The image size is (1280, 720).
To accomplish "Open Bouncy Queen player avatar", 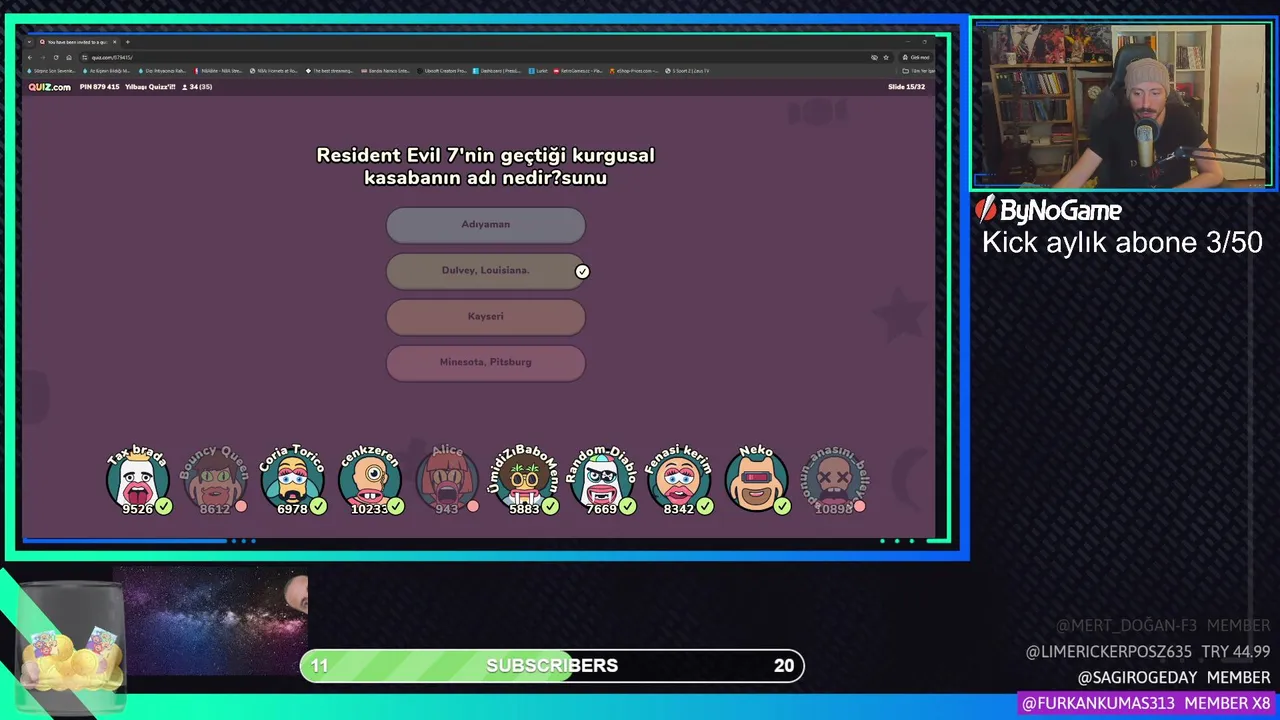I will tap(214, 481).
